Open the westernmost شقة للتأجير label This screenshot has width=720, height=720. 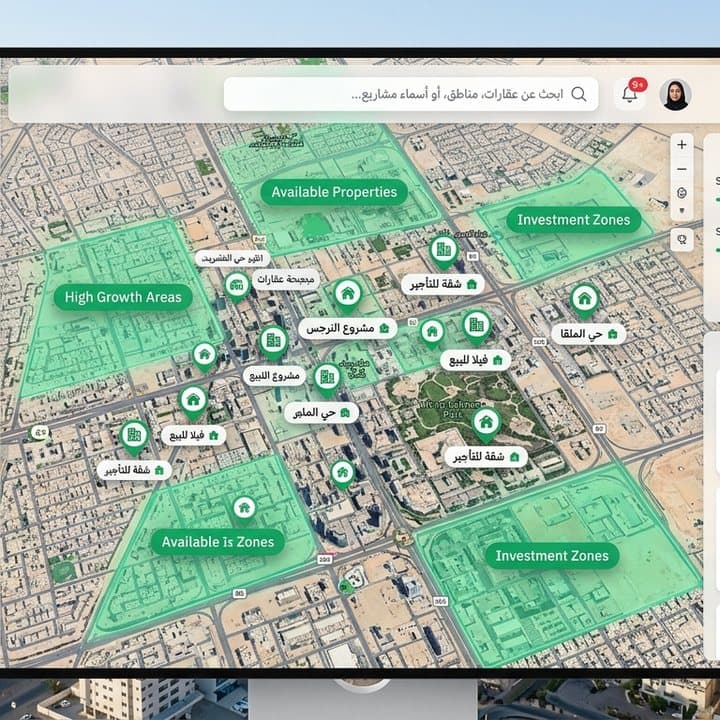pos(134,470)
